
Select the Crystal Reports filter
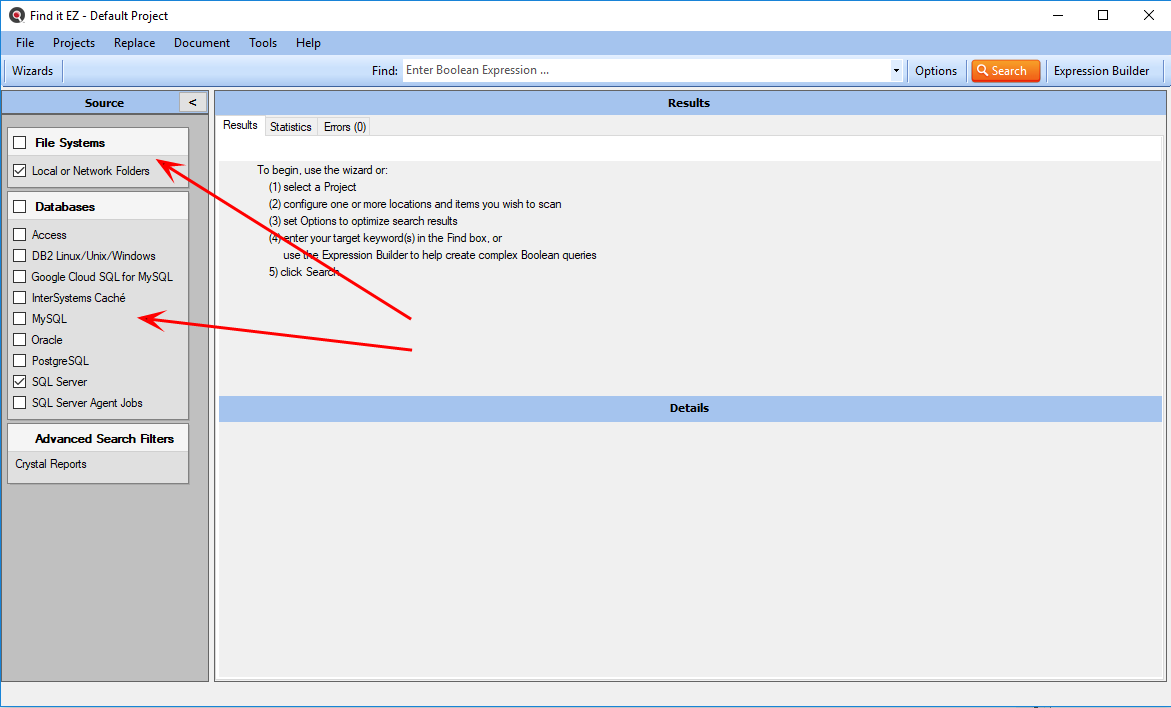tap(51, 464)
